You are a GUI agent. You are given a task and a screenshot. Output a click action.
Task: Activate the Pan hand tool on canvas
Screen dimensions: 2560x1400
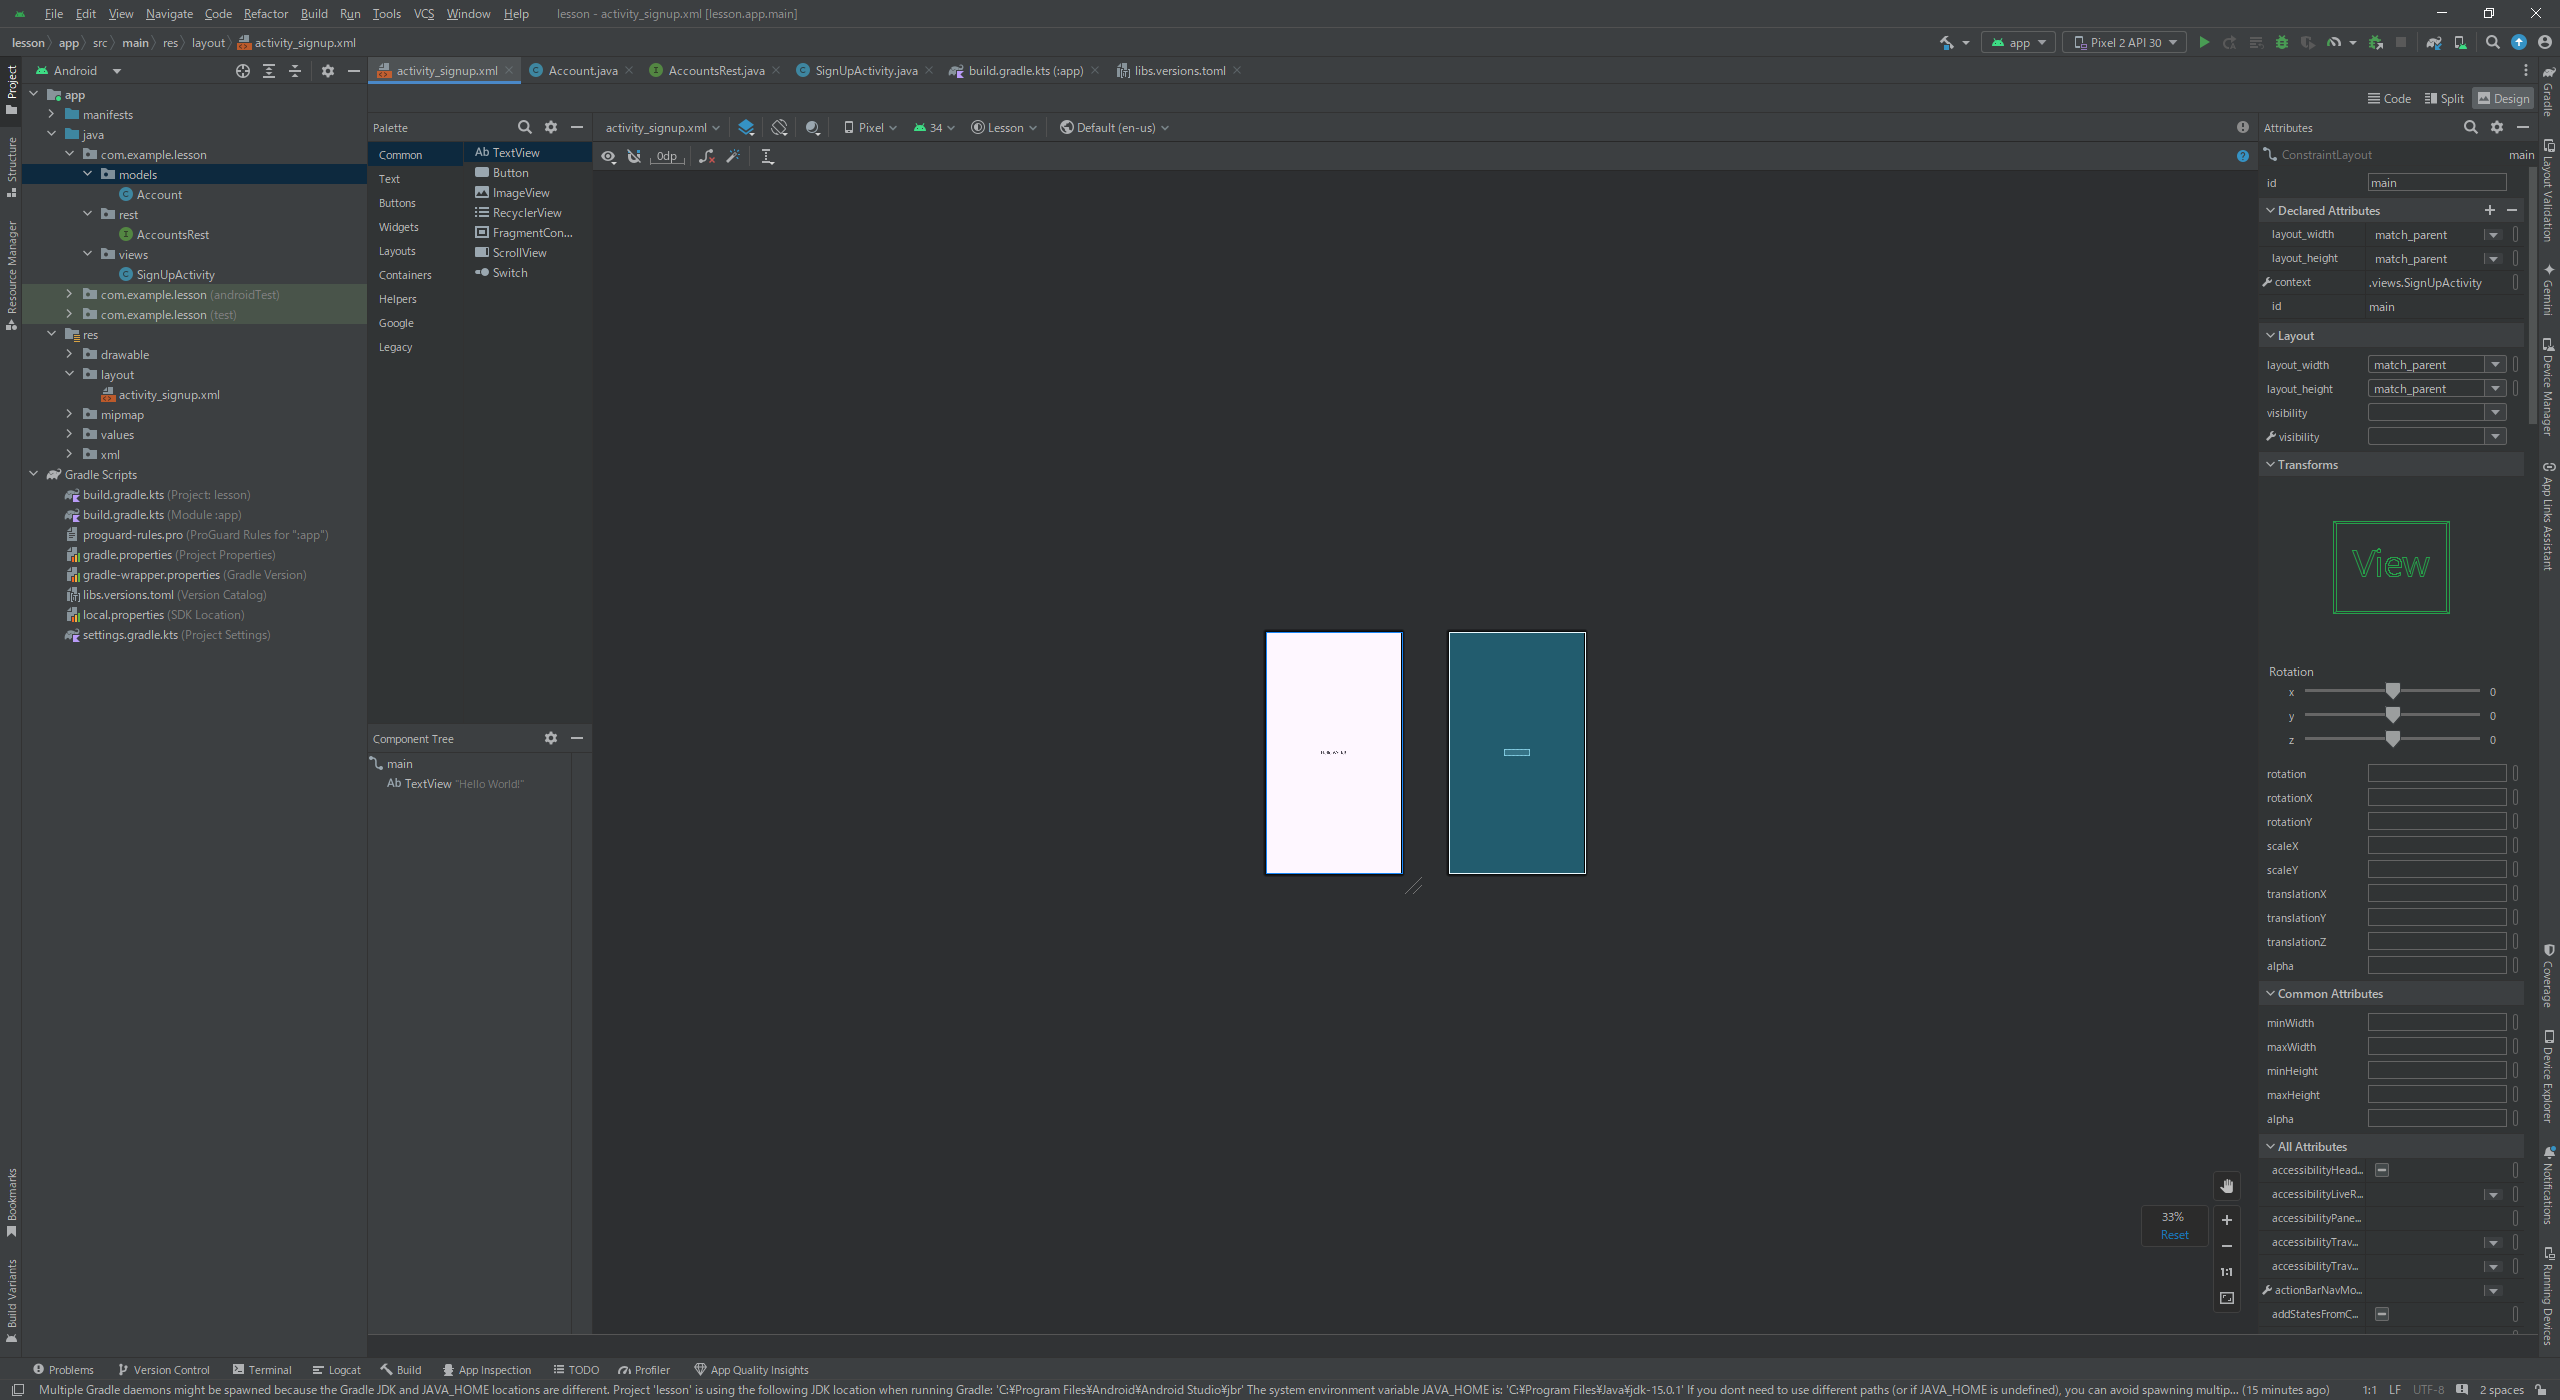[x=2227, y=1187]
